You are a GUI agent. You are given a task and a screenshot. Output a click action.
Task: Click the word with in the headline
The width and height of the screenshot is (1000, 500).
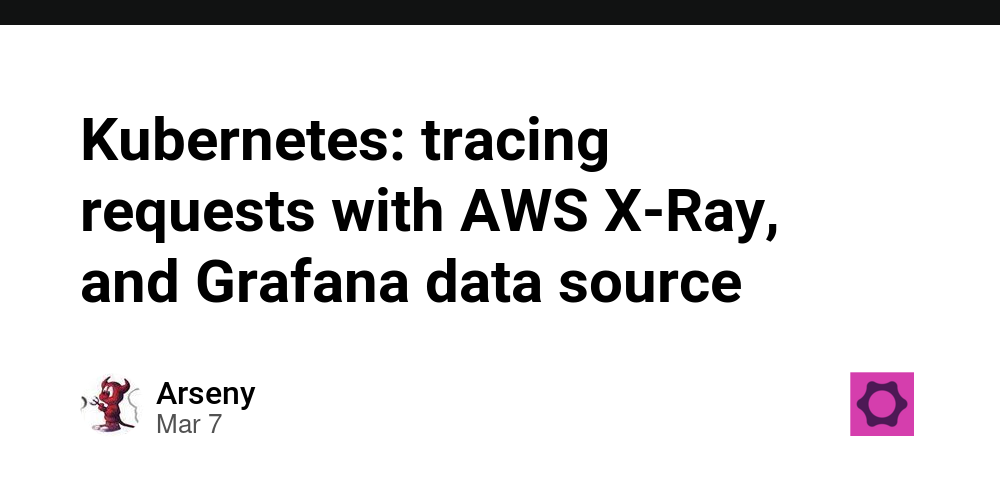(x=388, y=212)
